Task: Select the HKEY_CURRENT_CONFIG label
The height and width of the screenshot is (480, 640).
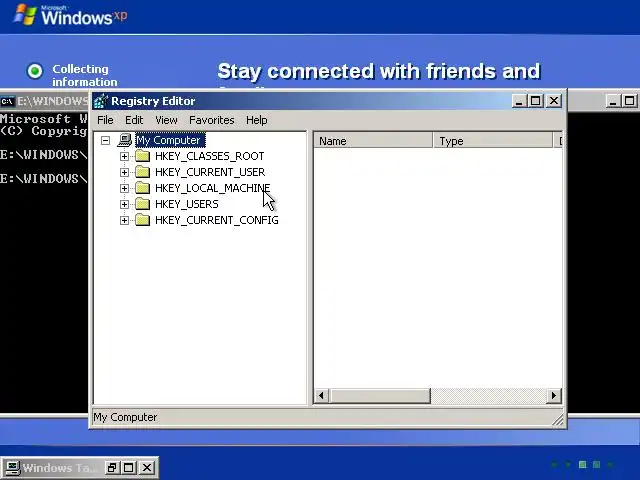Action: [217, 220]
